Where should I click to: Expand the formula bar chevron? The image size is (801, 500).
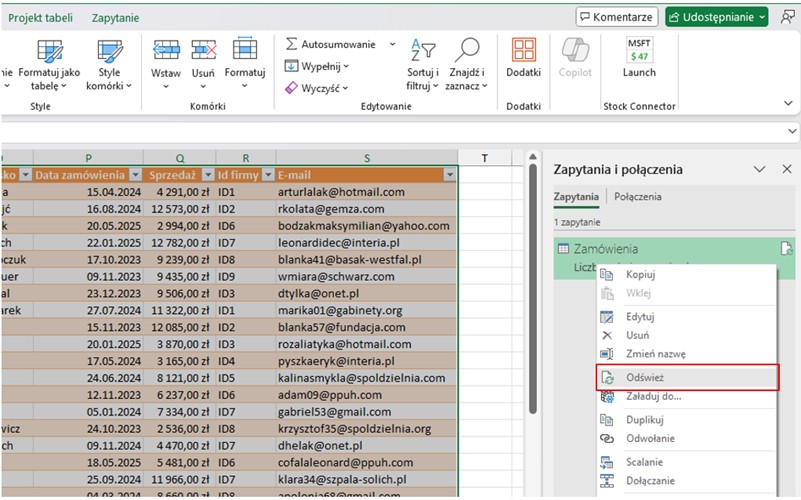(x=792, y=131)
